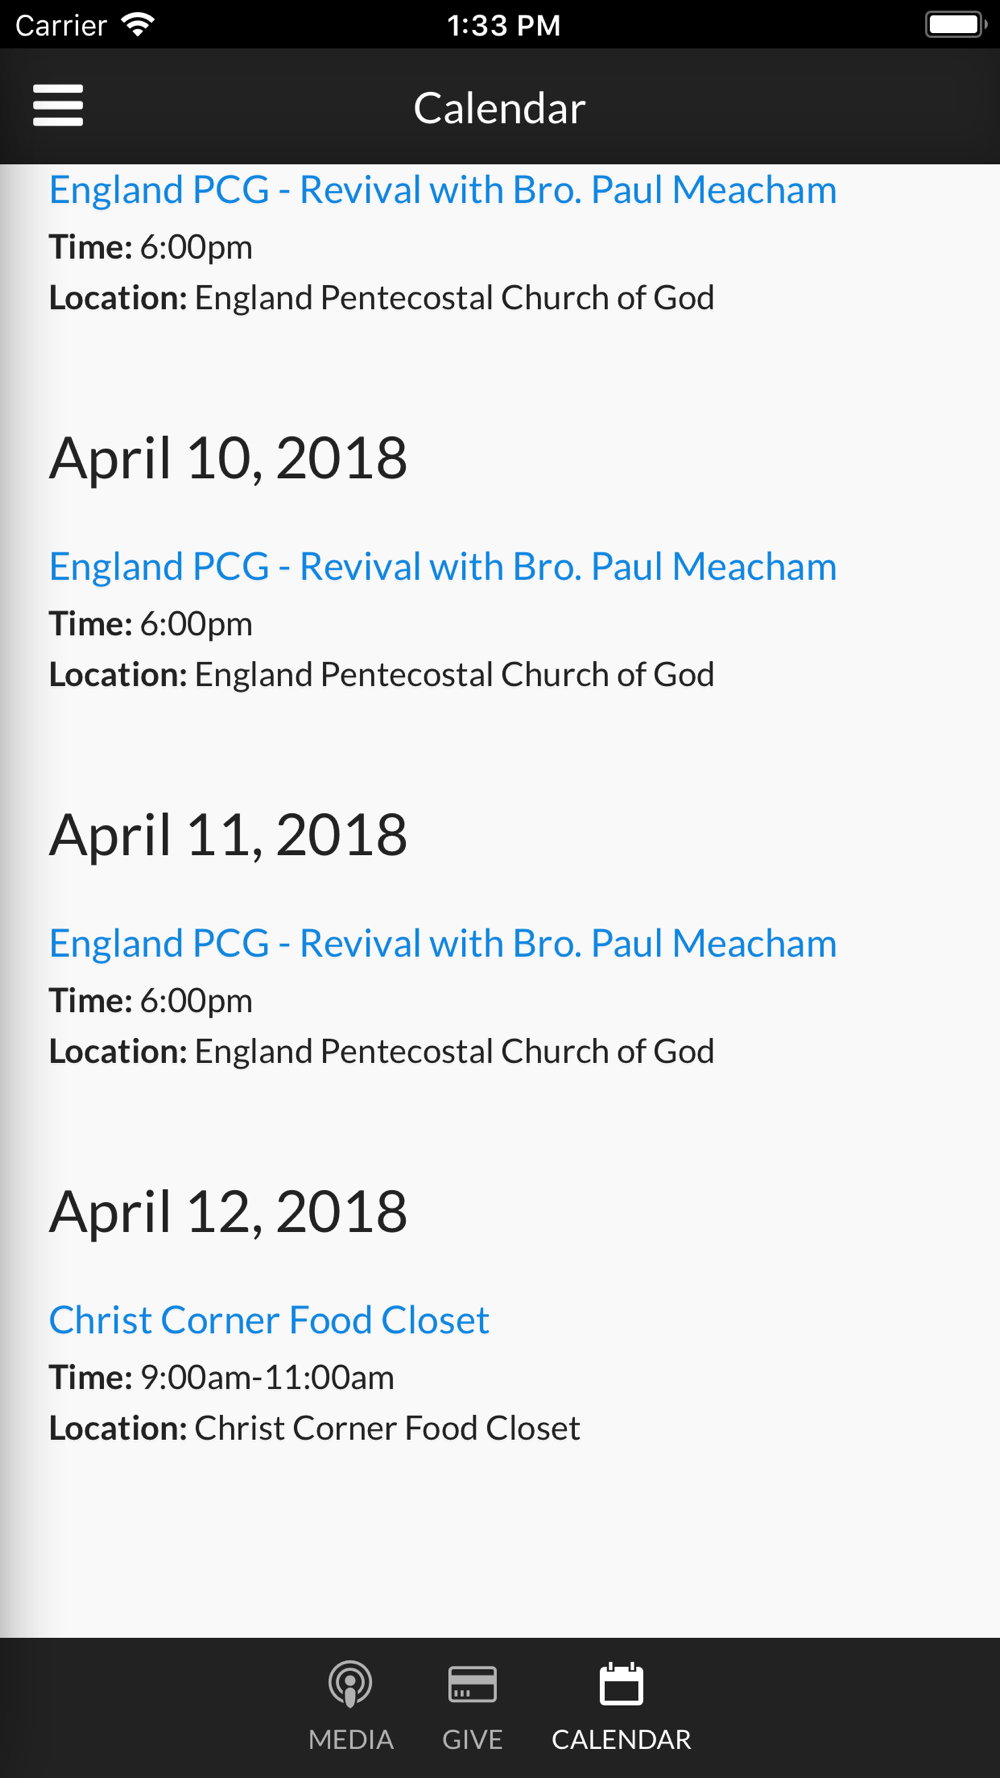
Task: Tap the April 11, 2018 date heading
Action: pos(228,835)
